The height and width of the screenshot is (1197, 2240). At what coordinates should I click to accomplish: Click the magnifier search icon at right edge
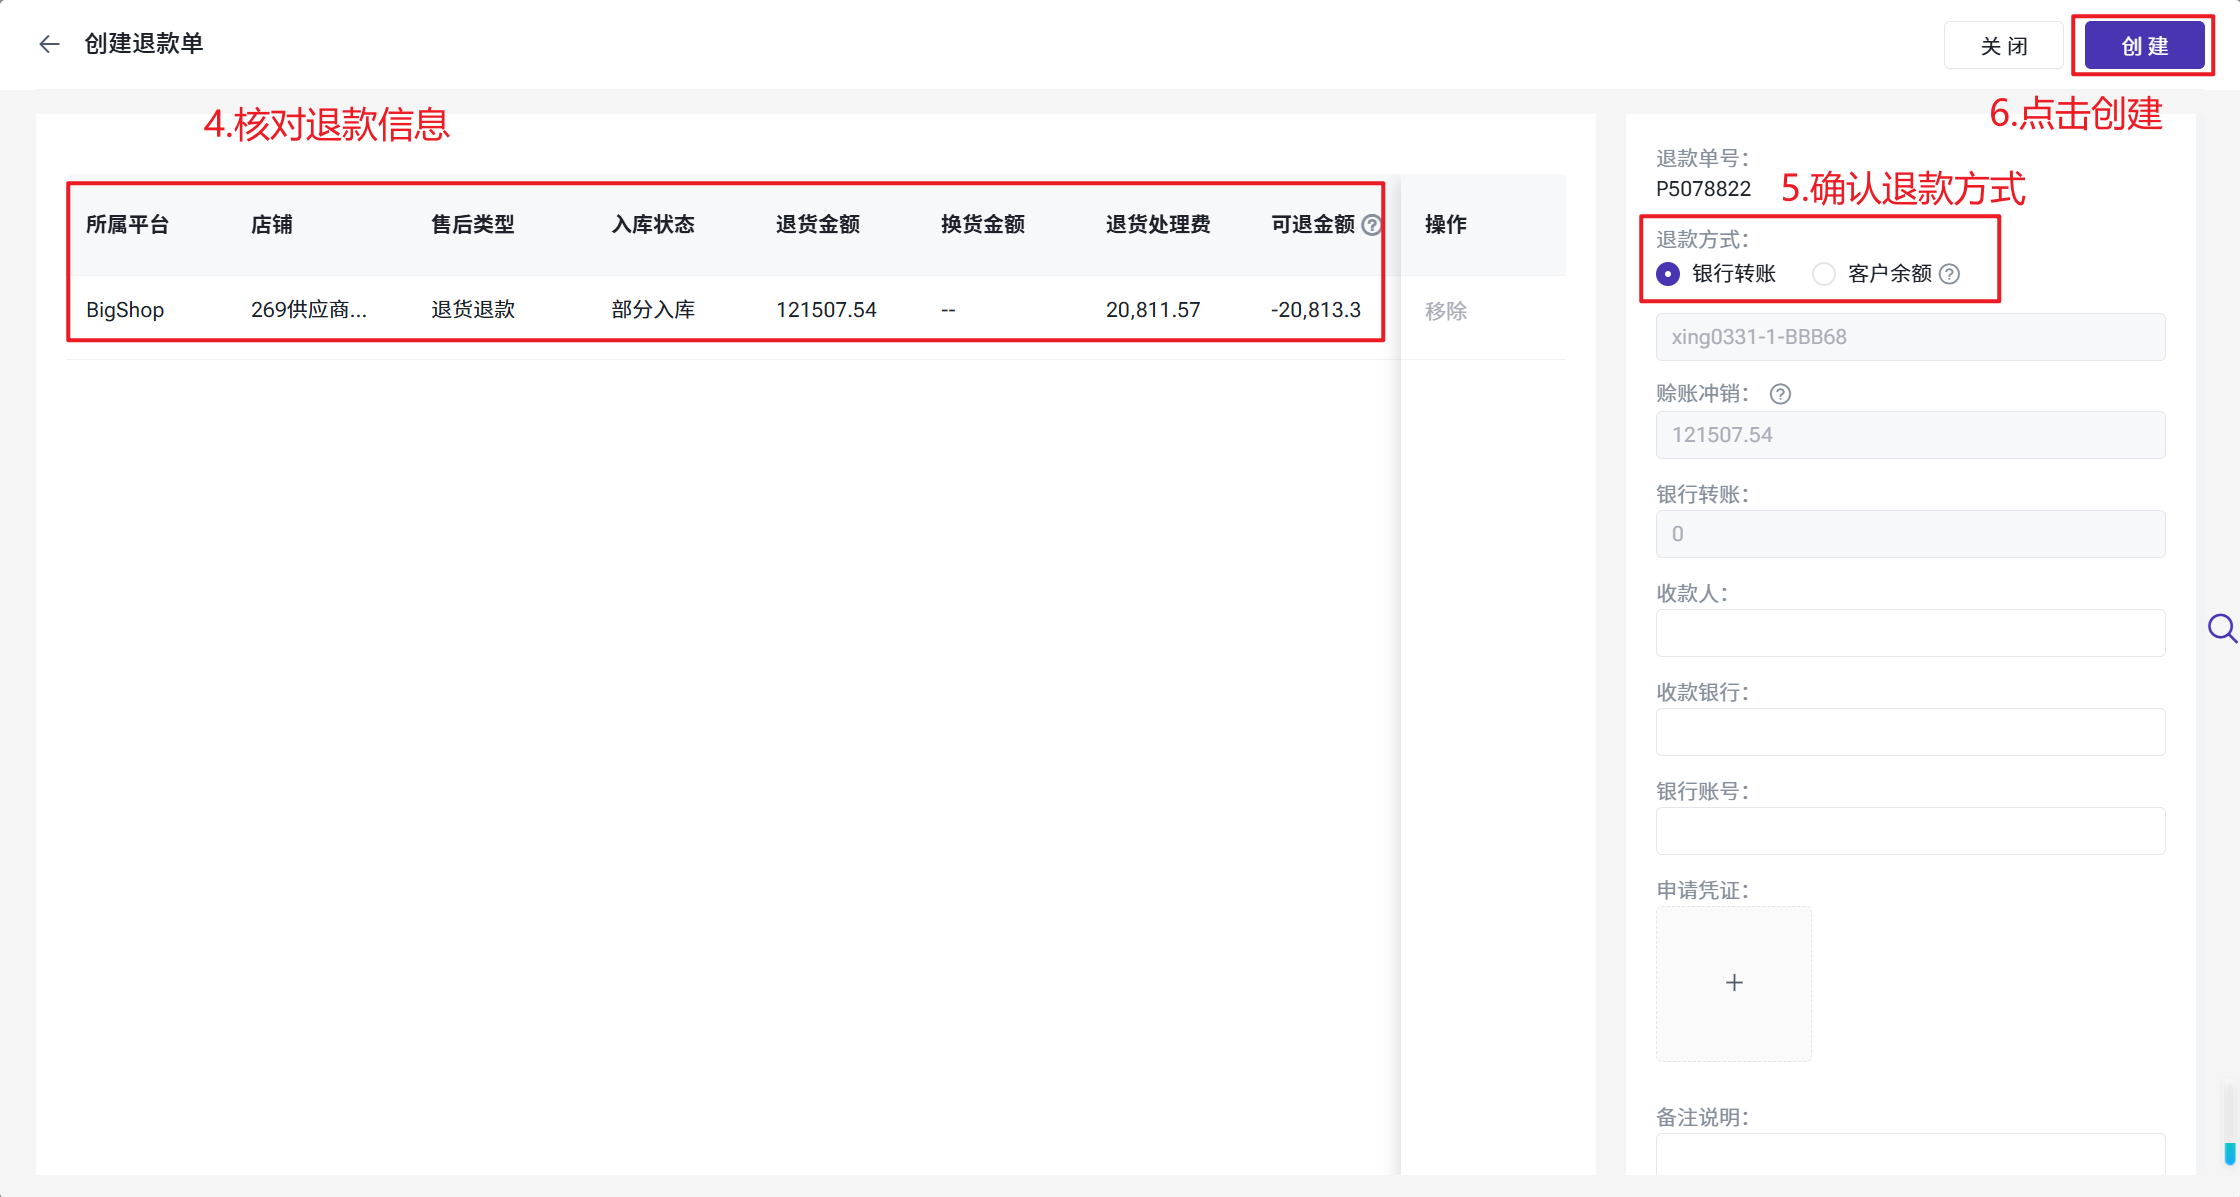point(2221,628)
